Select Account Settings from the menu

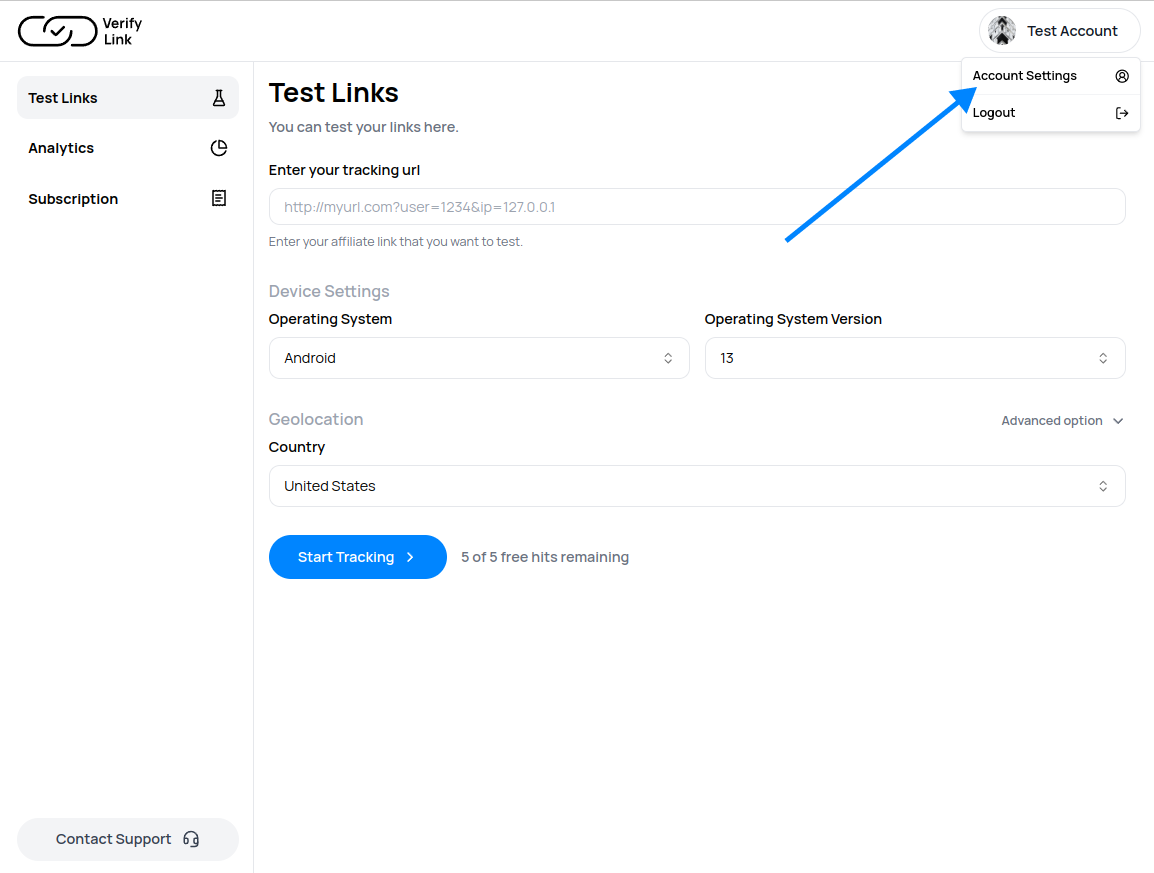coord(1025,76)
